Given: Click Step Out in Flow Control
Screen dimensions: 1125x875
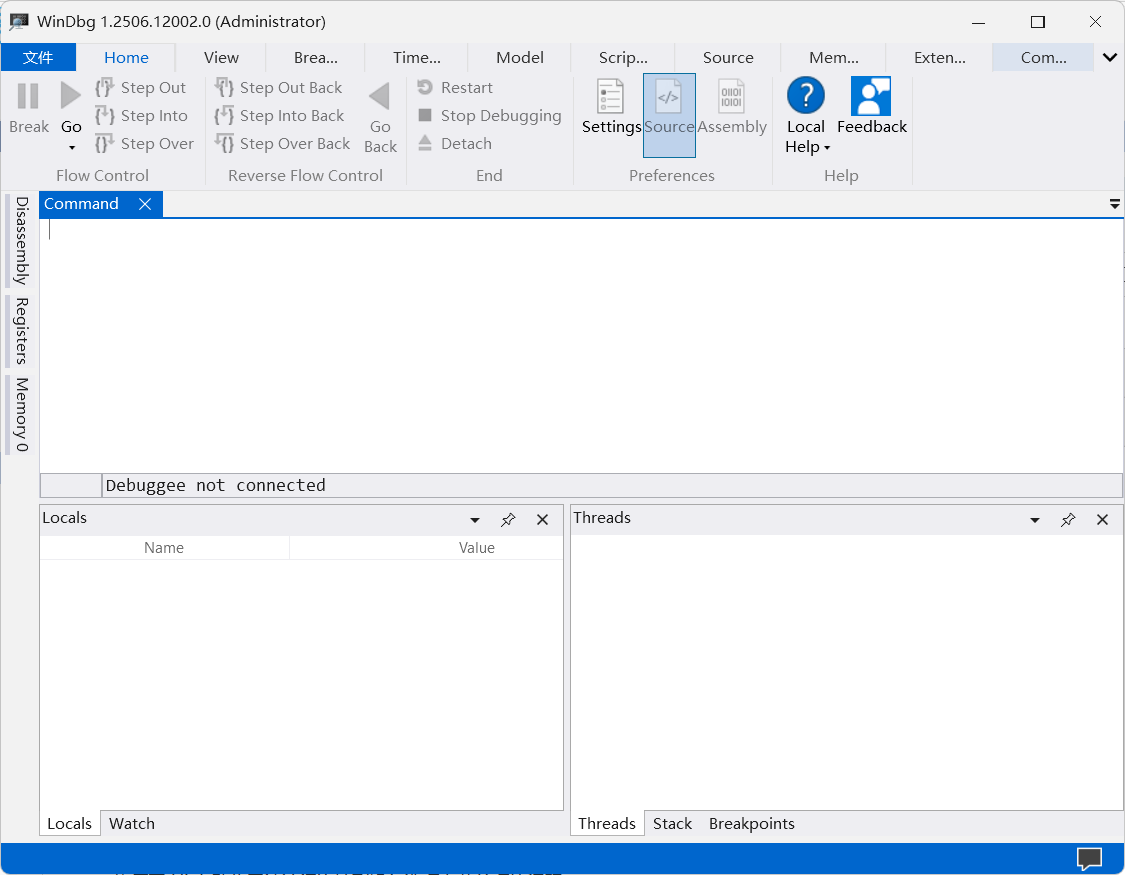Looking at the screenshot, I should [x=141, y=88].
